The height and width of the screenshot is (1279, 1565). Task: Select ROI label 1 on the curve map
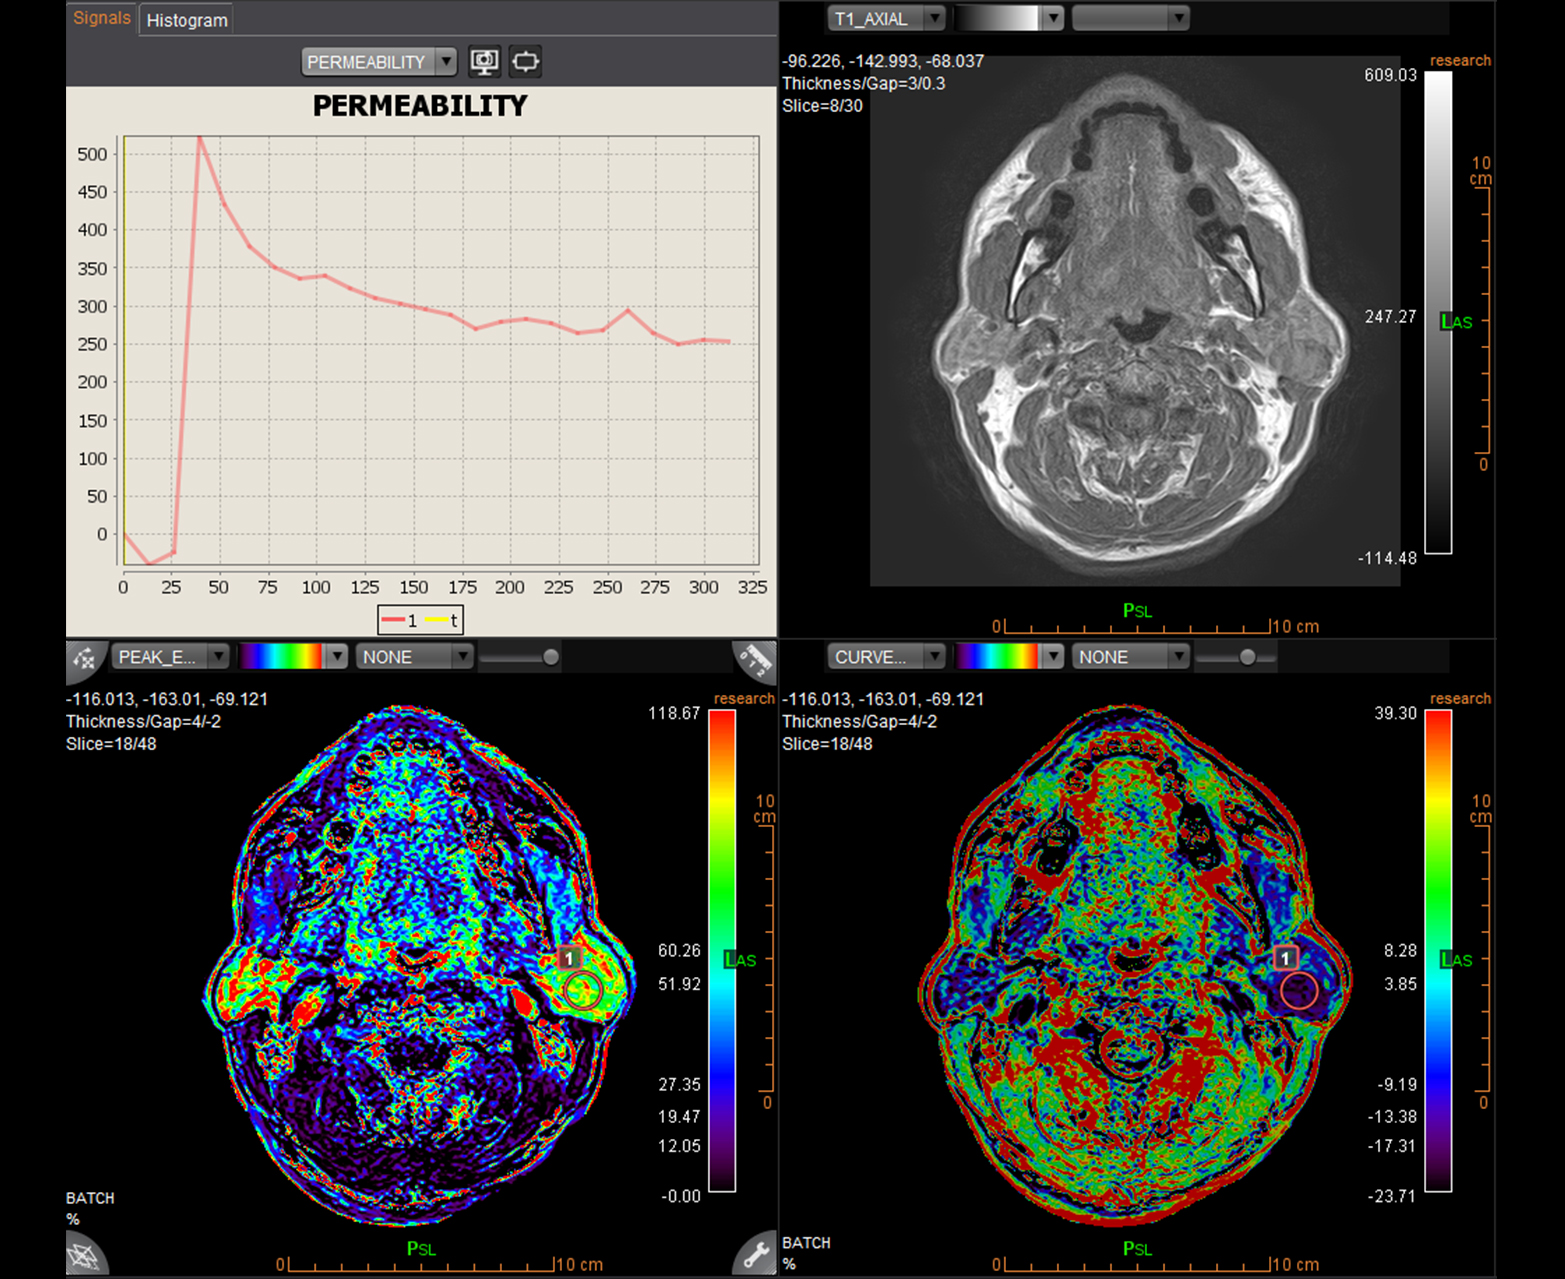[1285, 958]
